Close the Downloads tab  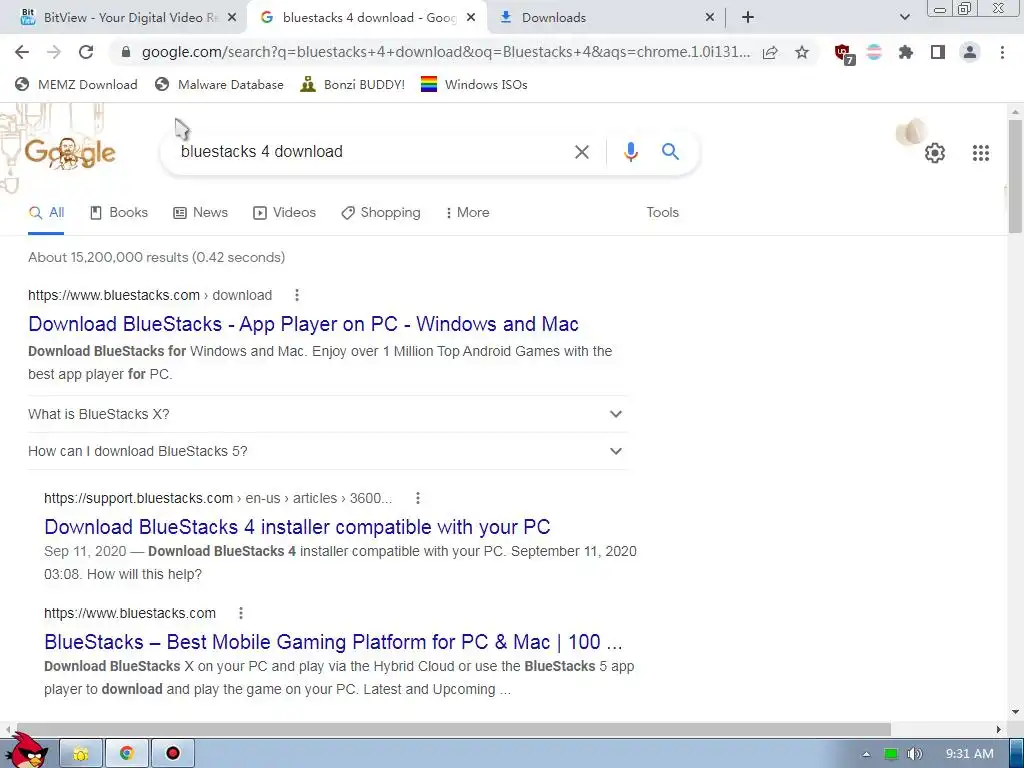click(x=710, y=18)
